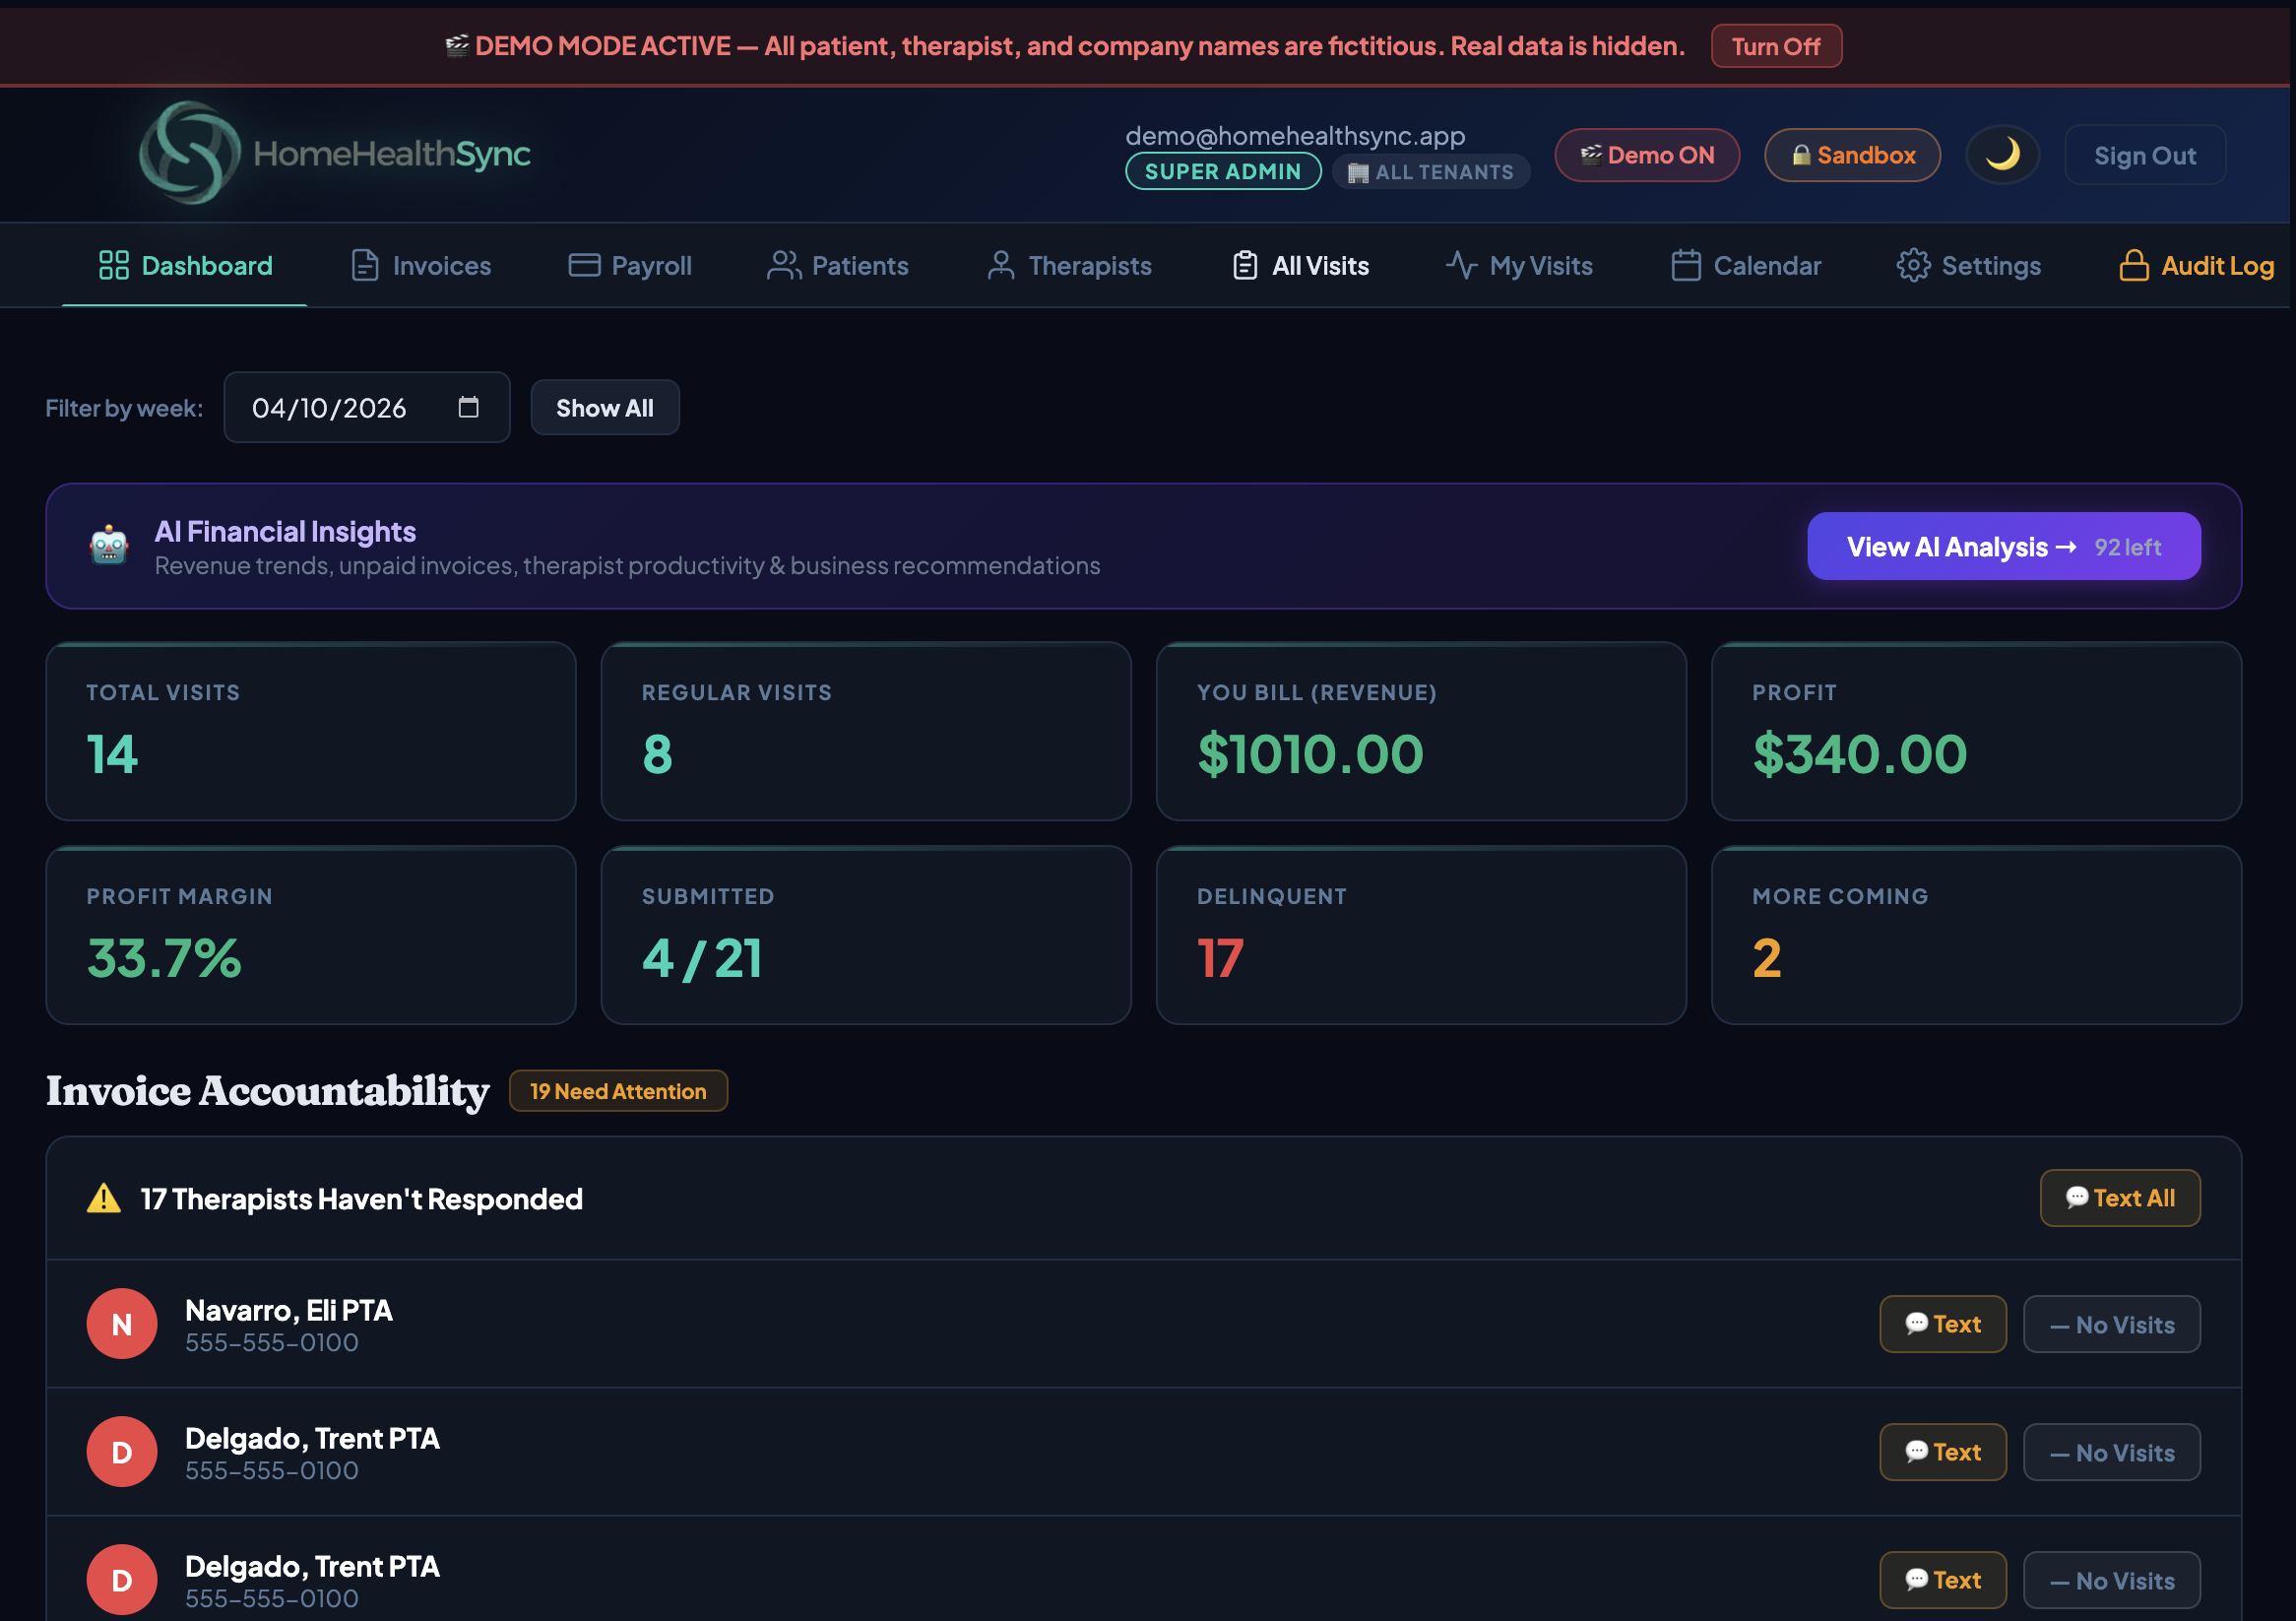Screen dimensions: 2296x1621
Task: Toggle dark mode with the moon icon
Action: (2002, 154)
